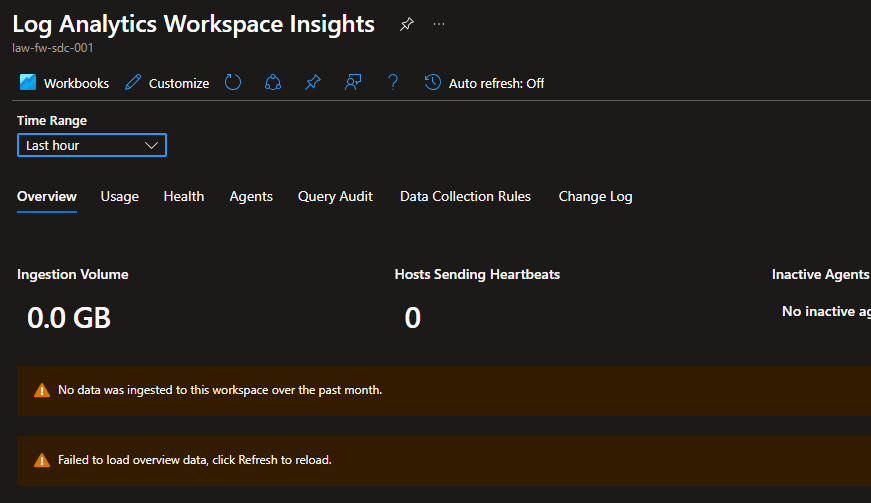Image resolution: width=871 pixels, height=503 pixels.
Task: Click the Workbooks label in toolbar
Action: [x=76, y=83]
